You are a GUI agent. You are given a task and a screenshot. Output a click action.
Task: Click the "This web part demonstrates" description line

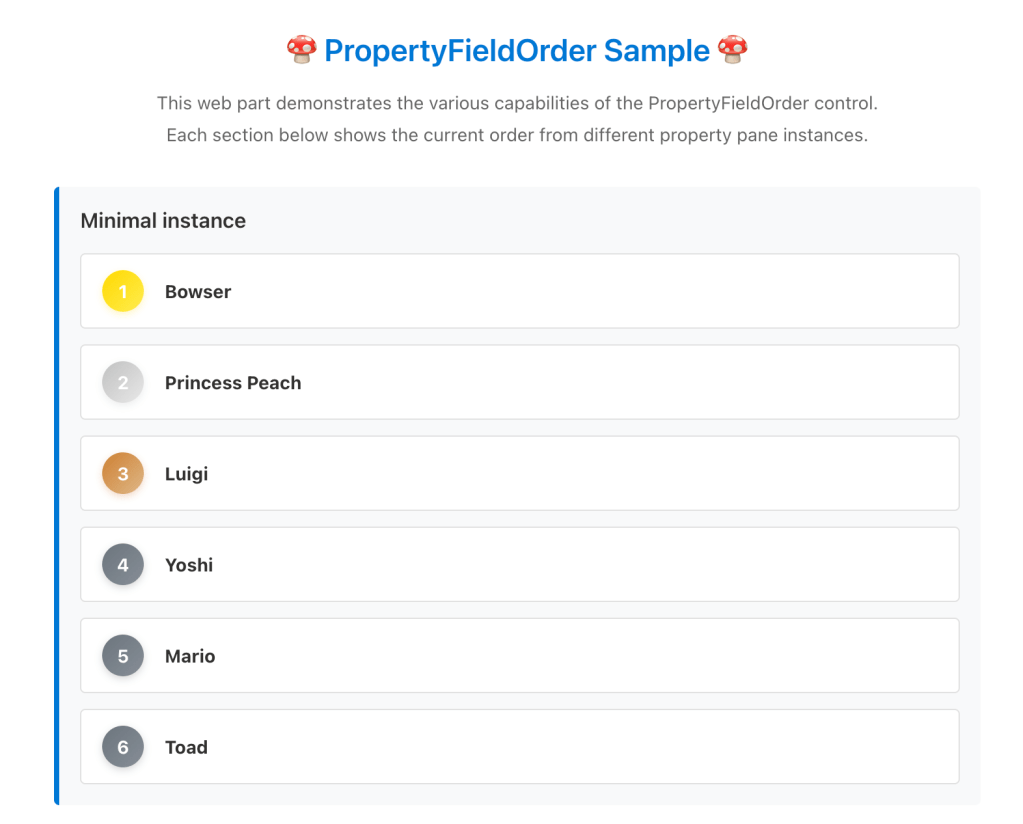(517, 103)
